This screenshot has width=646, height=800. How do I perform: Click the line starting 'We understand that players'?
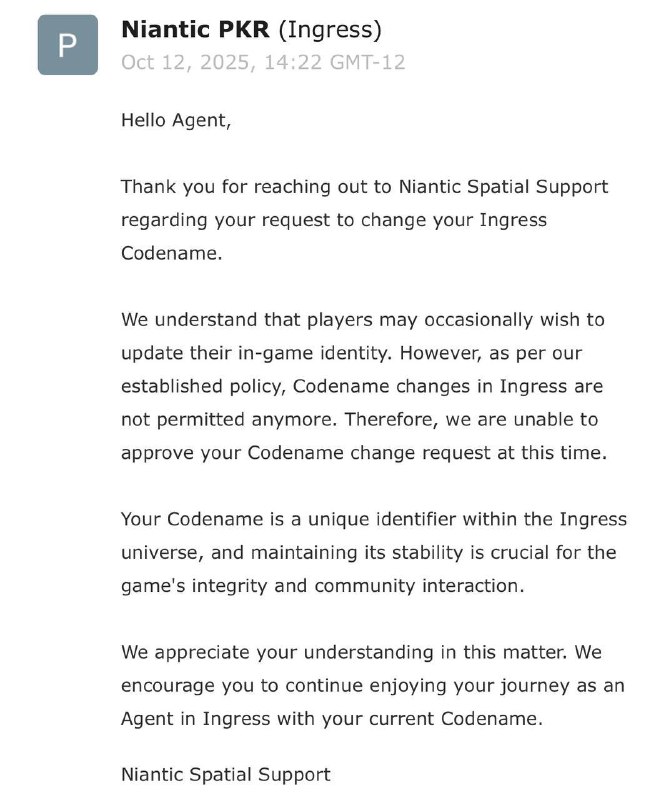coord(363,320)
